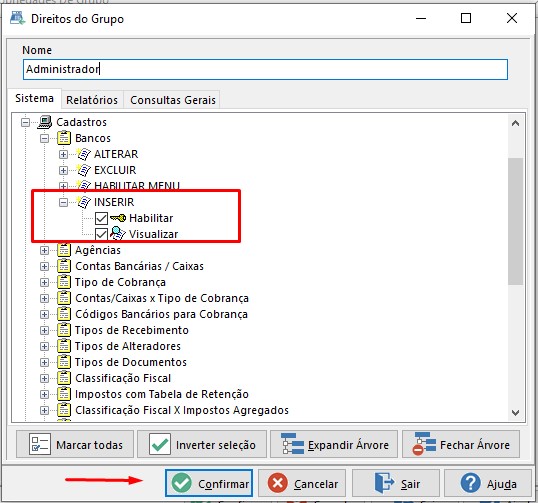
Task: Click the tree scrollbar down arrow
Action: 515,412
